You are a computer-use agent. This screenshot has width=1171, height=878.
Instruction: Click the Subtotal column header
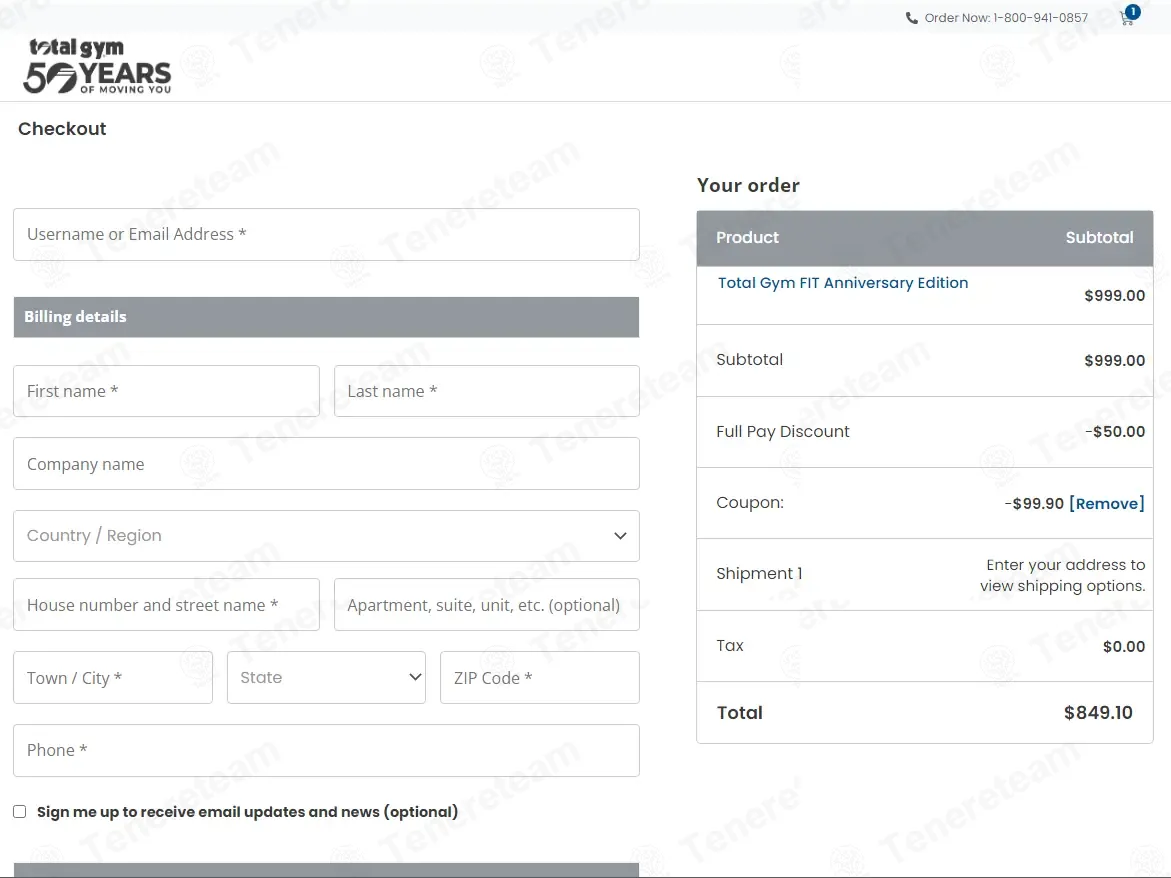pos(1099,237)
